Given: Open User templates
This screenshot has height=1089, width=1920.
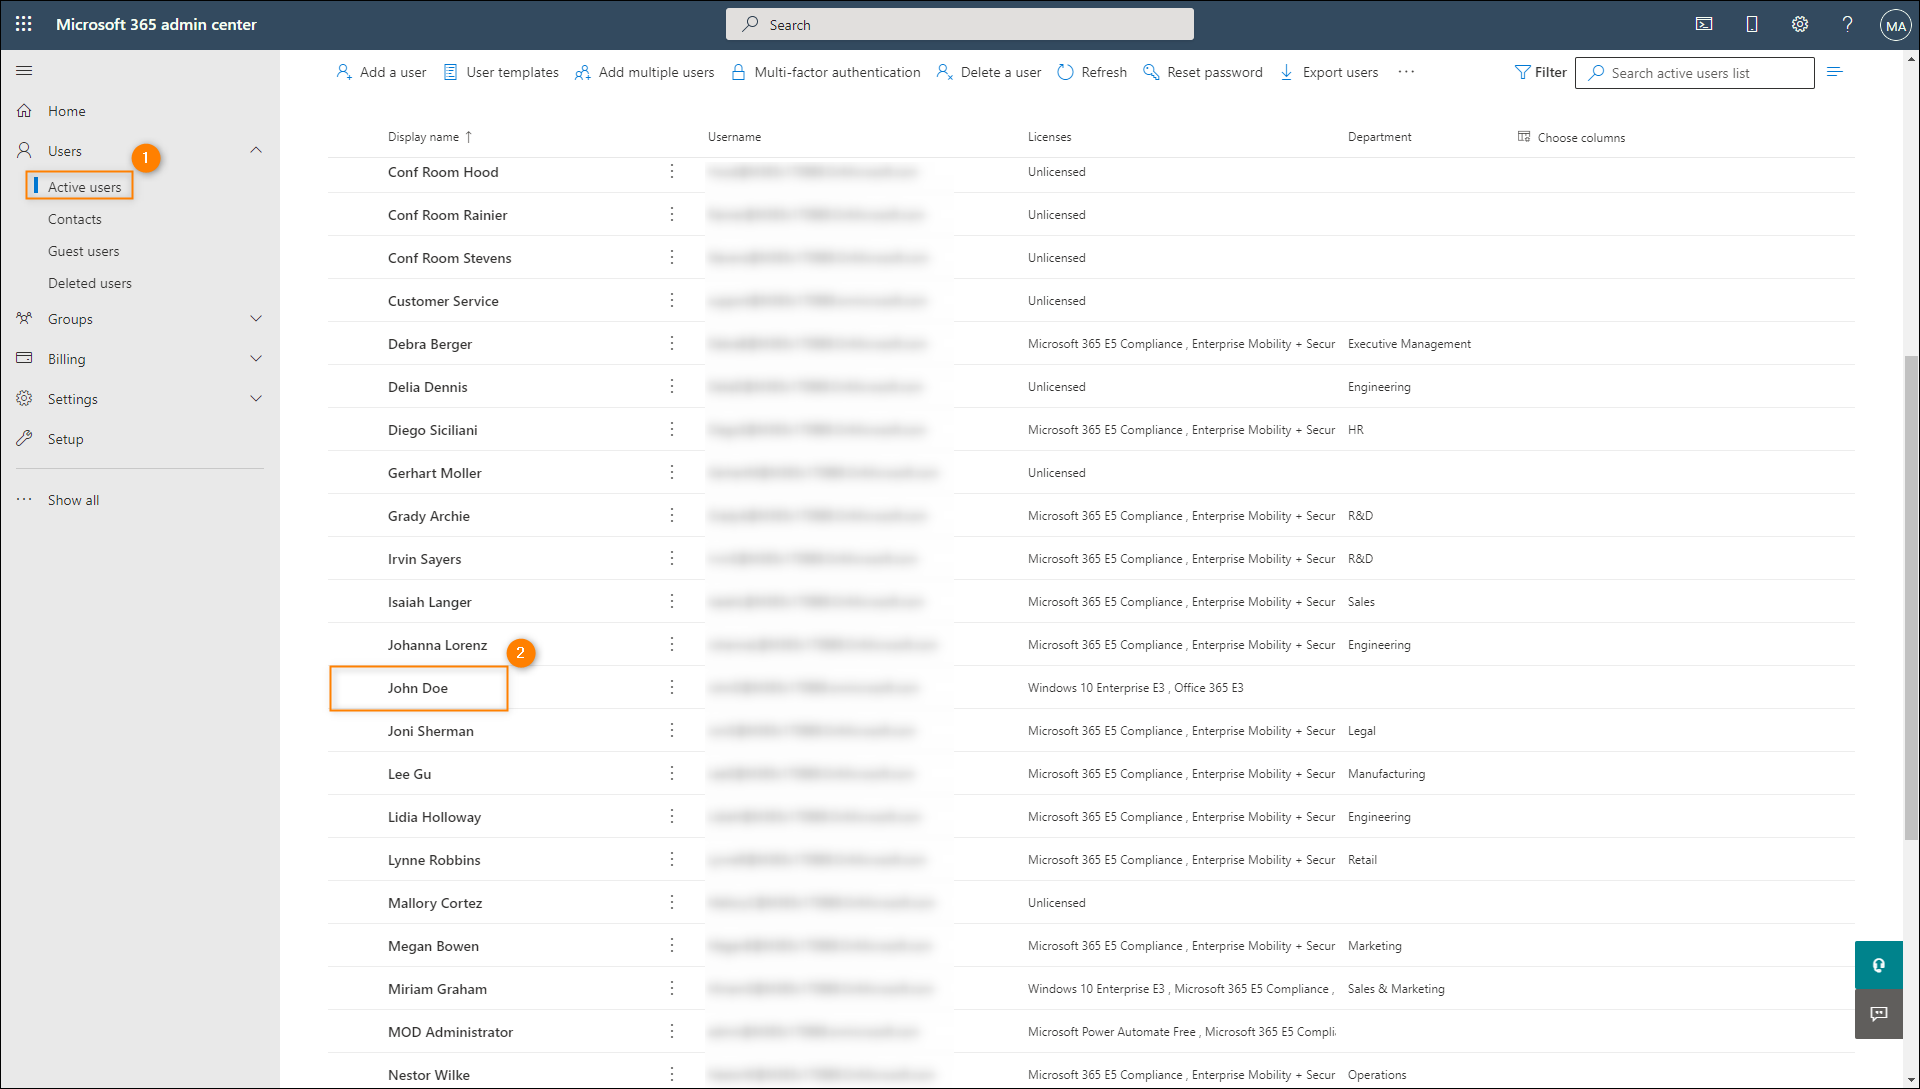Looking at the screenshot, I should click(x=501, y=72).
